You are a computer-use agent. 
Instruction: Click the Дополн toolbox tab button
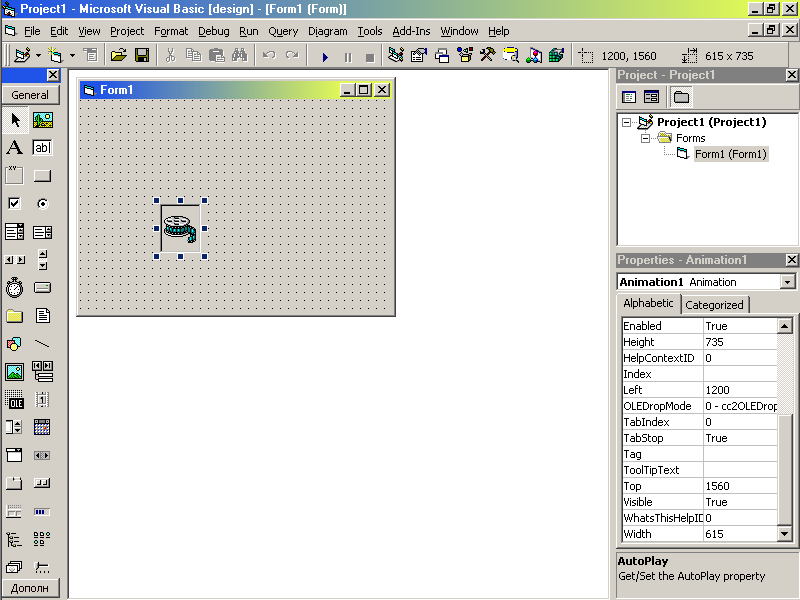[x=30, y=588]
